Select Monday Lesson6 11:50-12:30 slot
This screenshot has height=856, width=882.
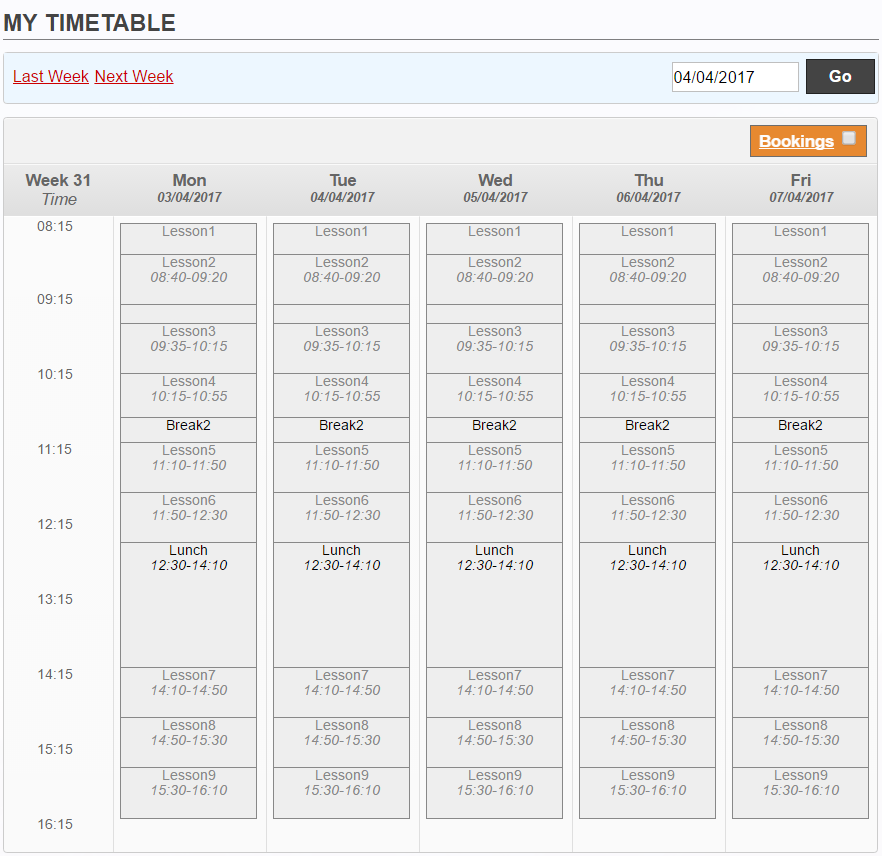pyautogui.click(x=188, y=517)
